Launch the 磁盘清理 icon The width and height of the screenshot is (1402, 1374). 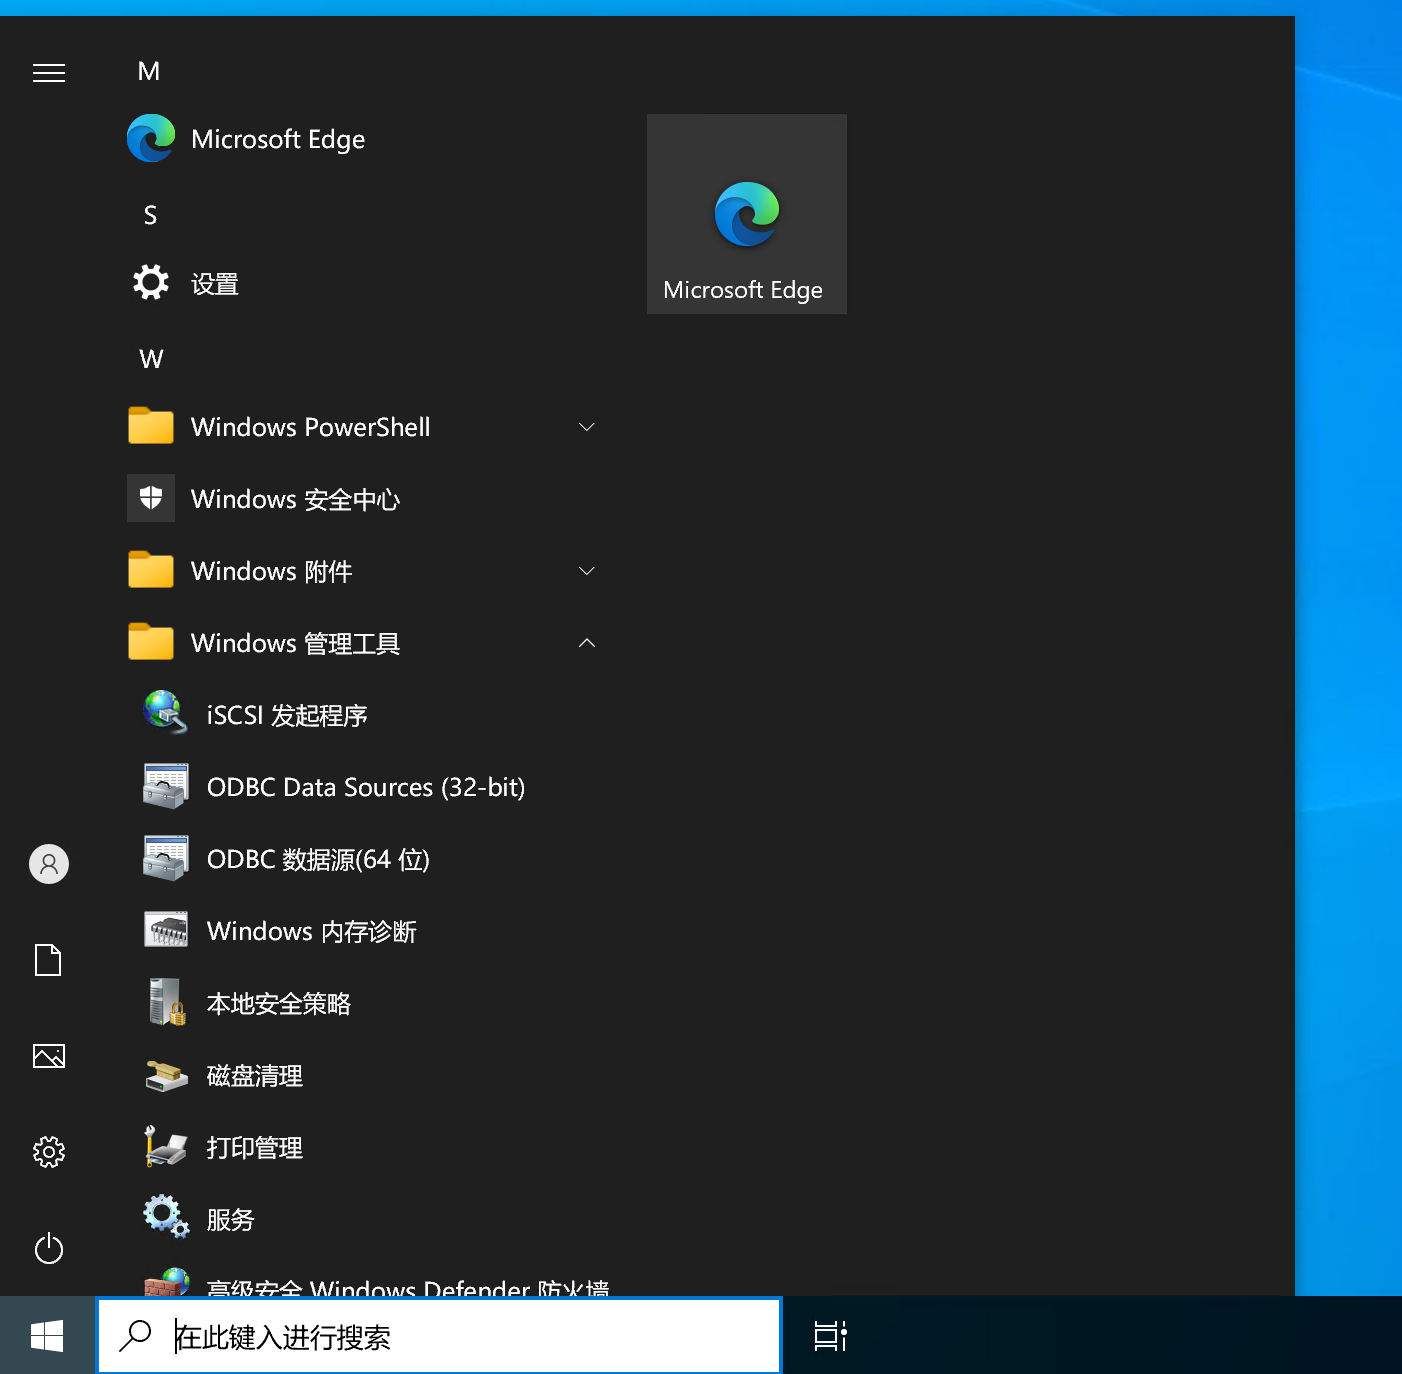(166, 1076)
